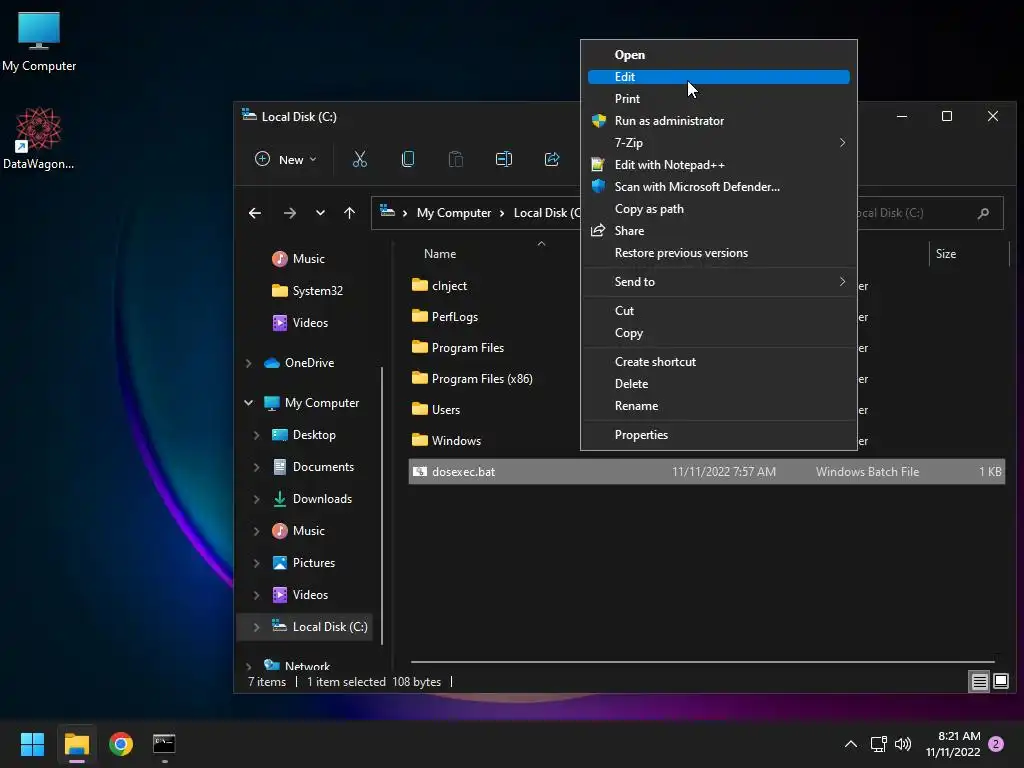Click the Rename toolbar icon
Viewport: 1024px width, 768px height.
click(504, 159)
